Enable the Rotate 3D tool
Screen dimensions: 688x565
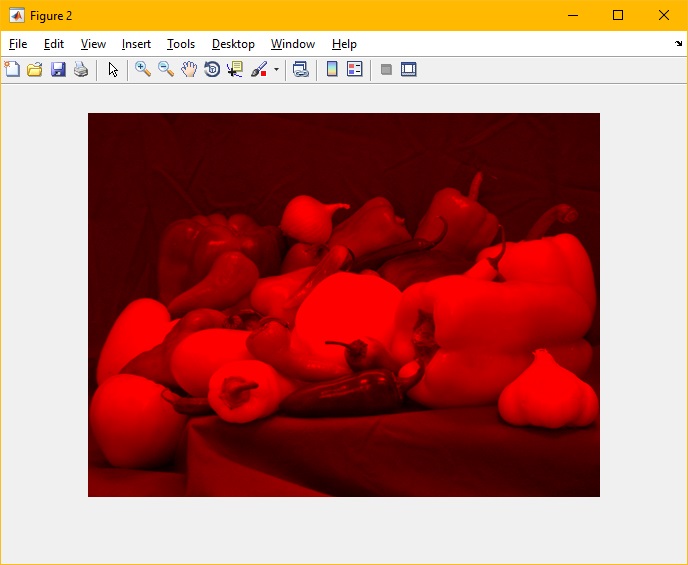(x=212, y=69)
